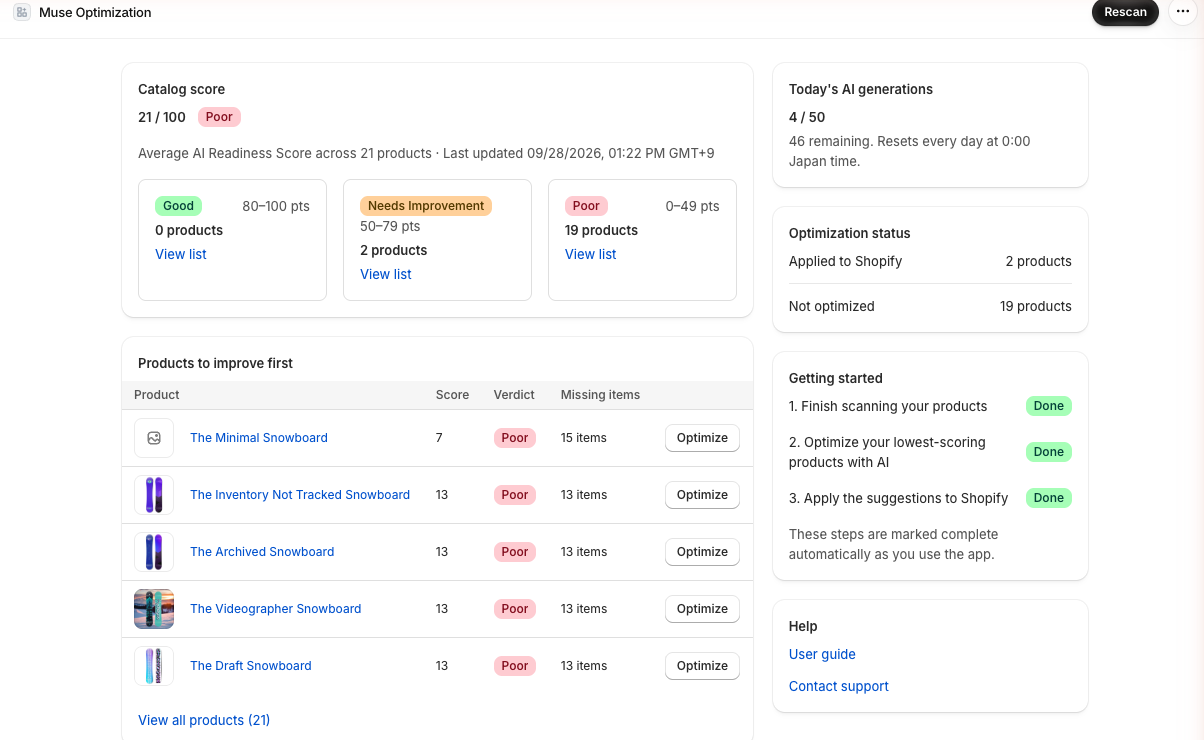View list of Good products
Image resolution: width=1204 pixels, height=740 pixels.
[181, 254]
